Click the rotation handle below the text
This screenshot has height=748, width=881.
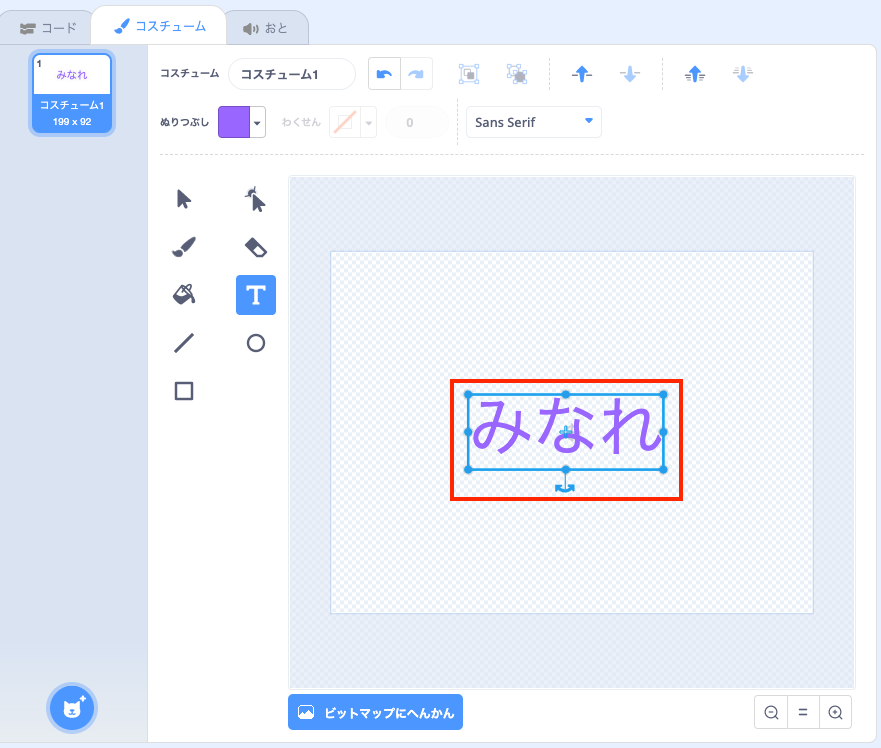(x=565, y=487)
